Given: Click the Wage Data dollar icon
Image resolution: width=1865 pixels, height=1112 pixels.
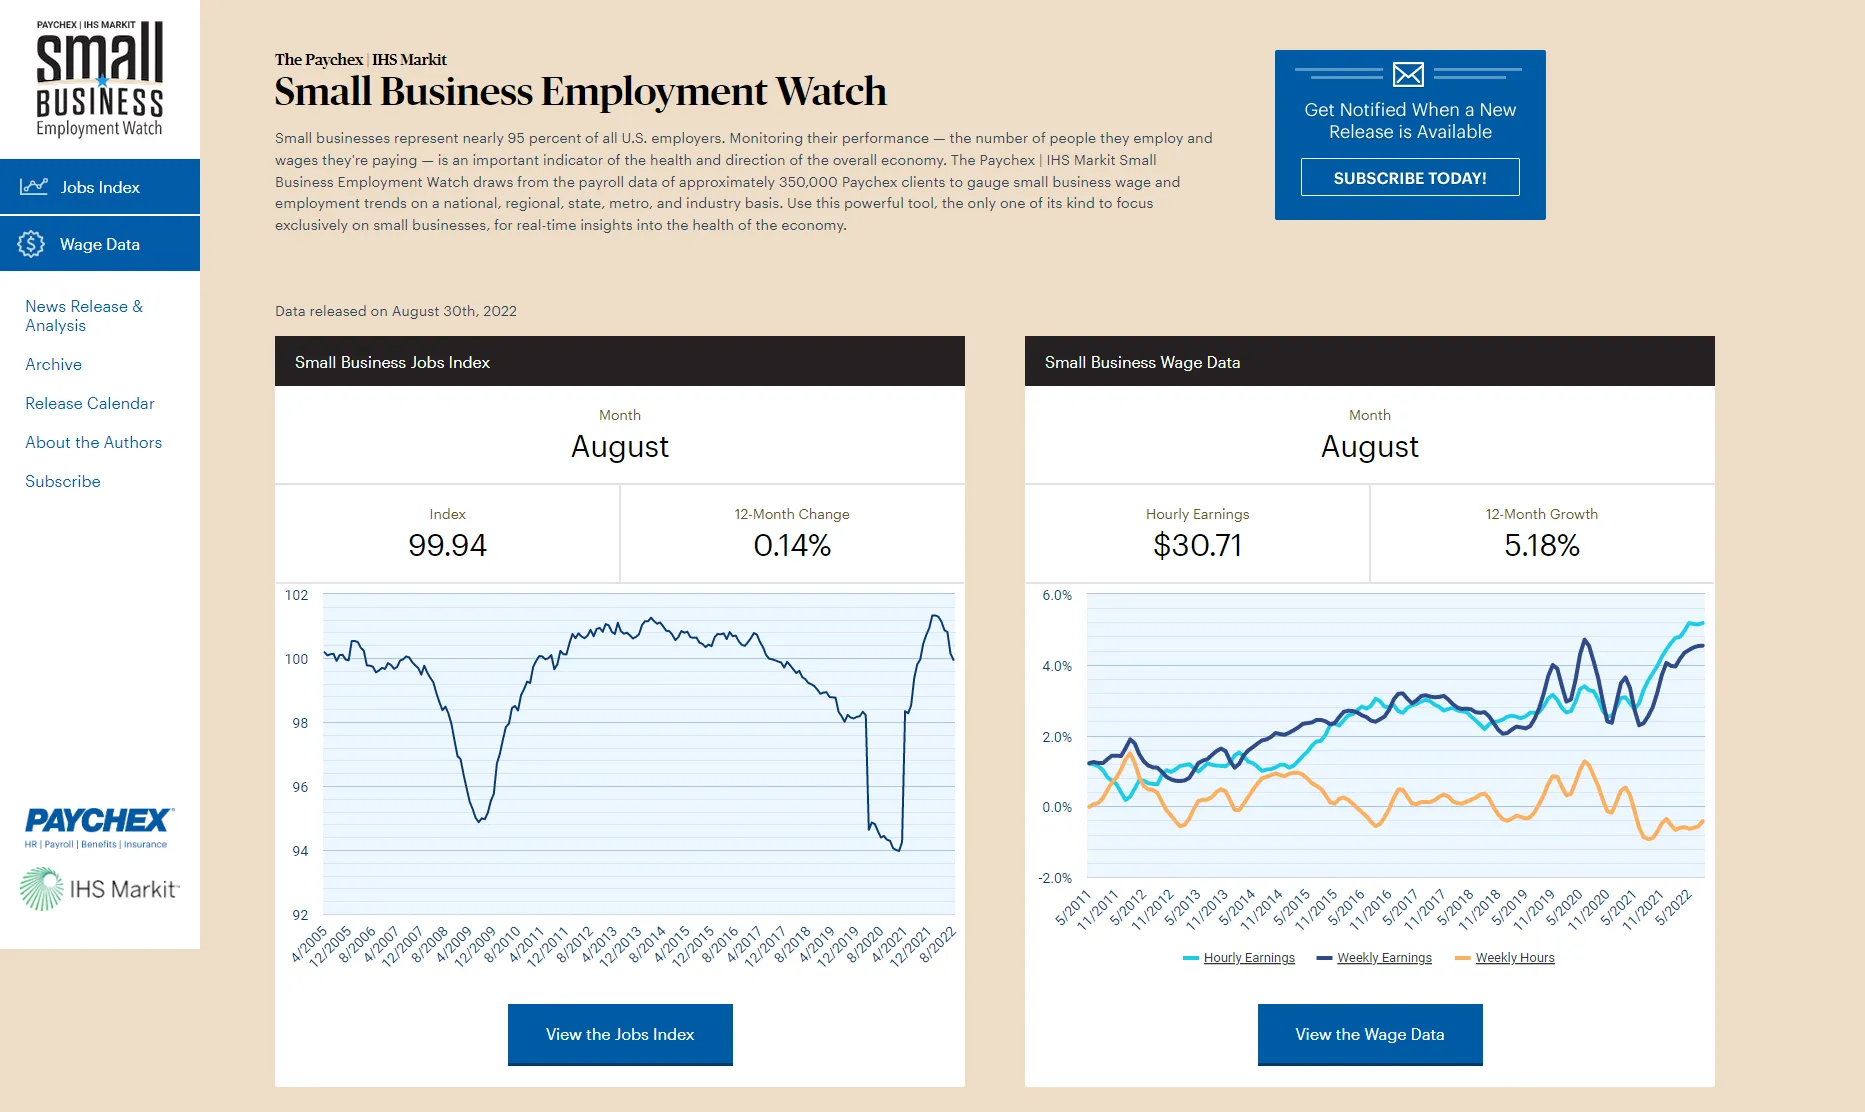Looking at the screenshot, I should (x=31, y=244).
